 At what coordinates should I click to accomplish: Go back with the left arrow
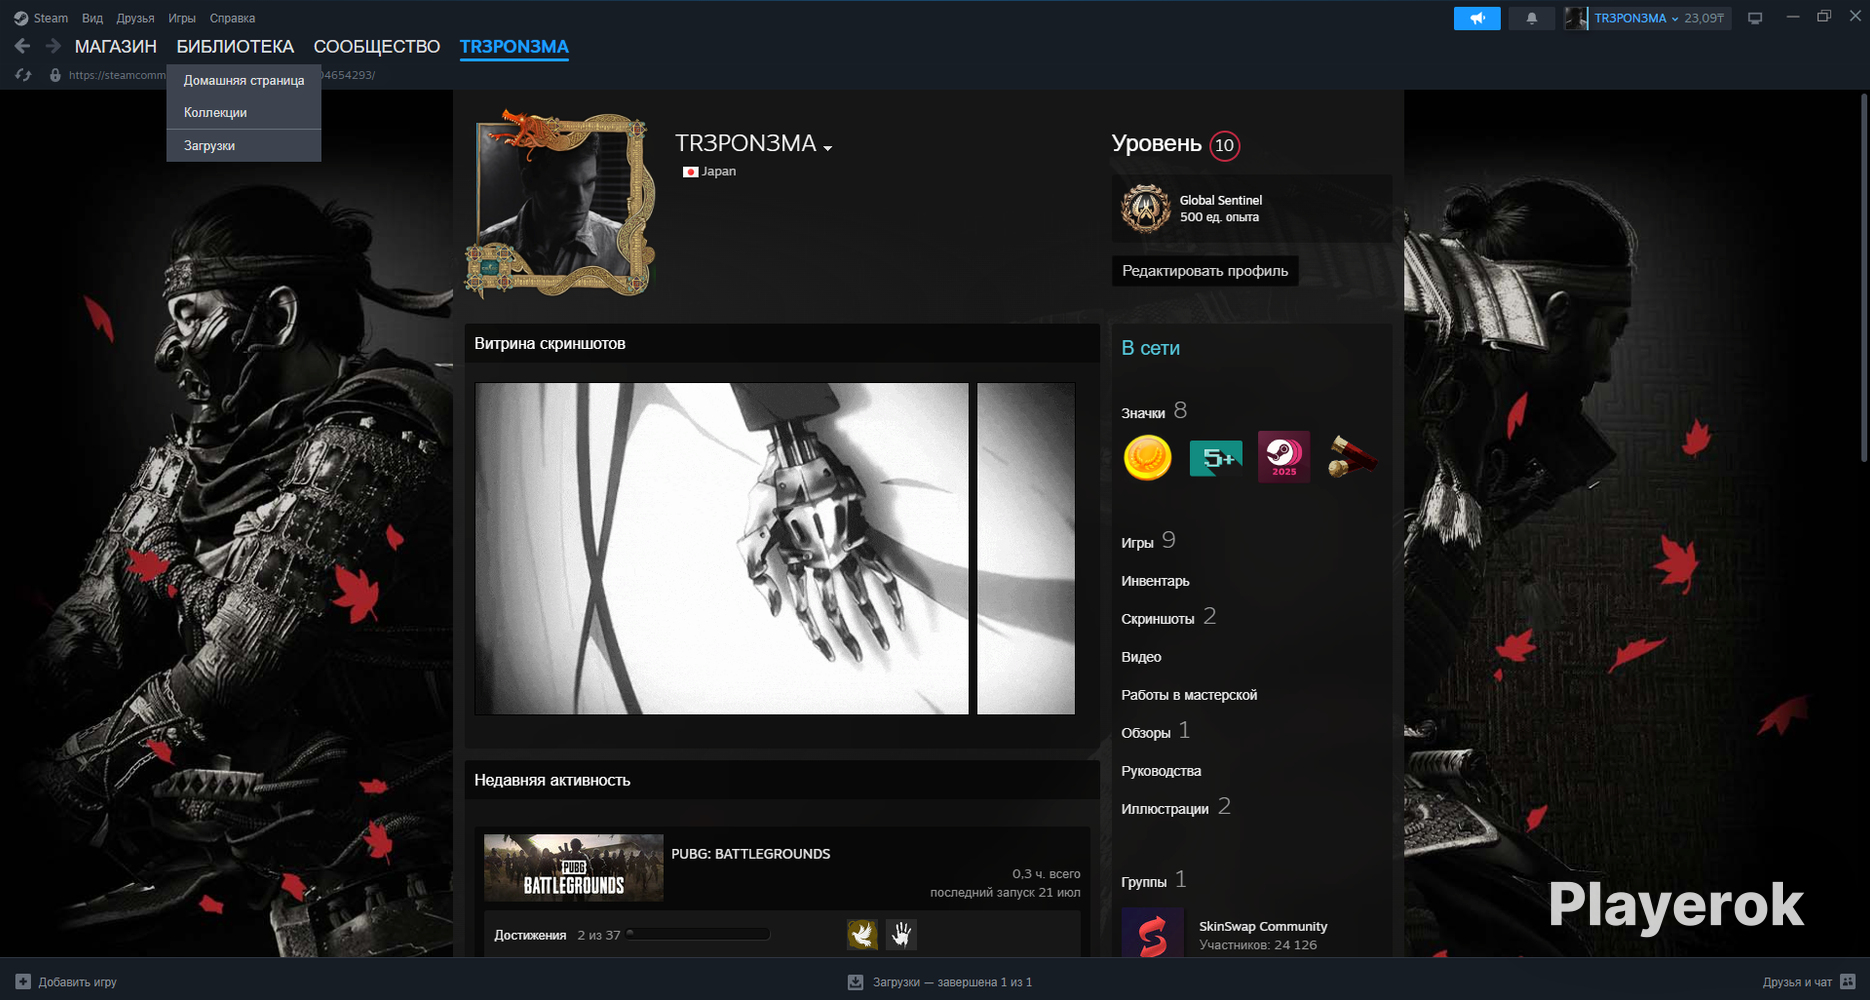click(x=22, y=46)
